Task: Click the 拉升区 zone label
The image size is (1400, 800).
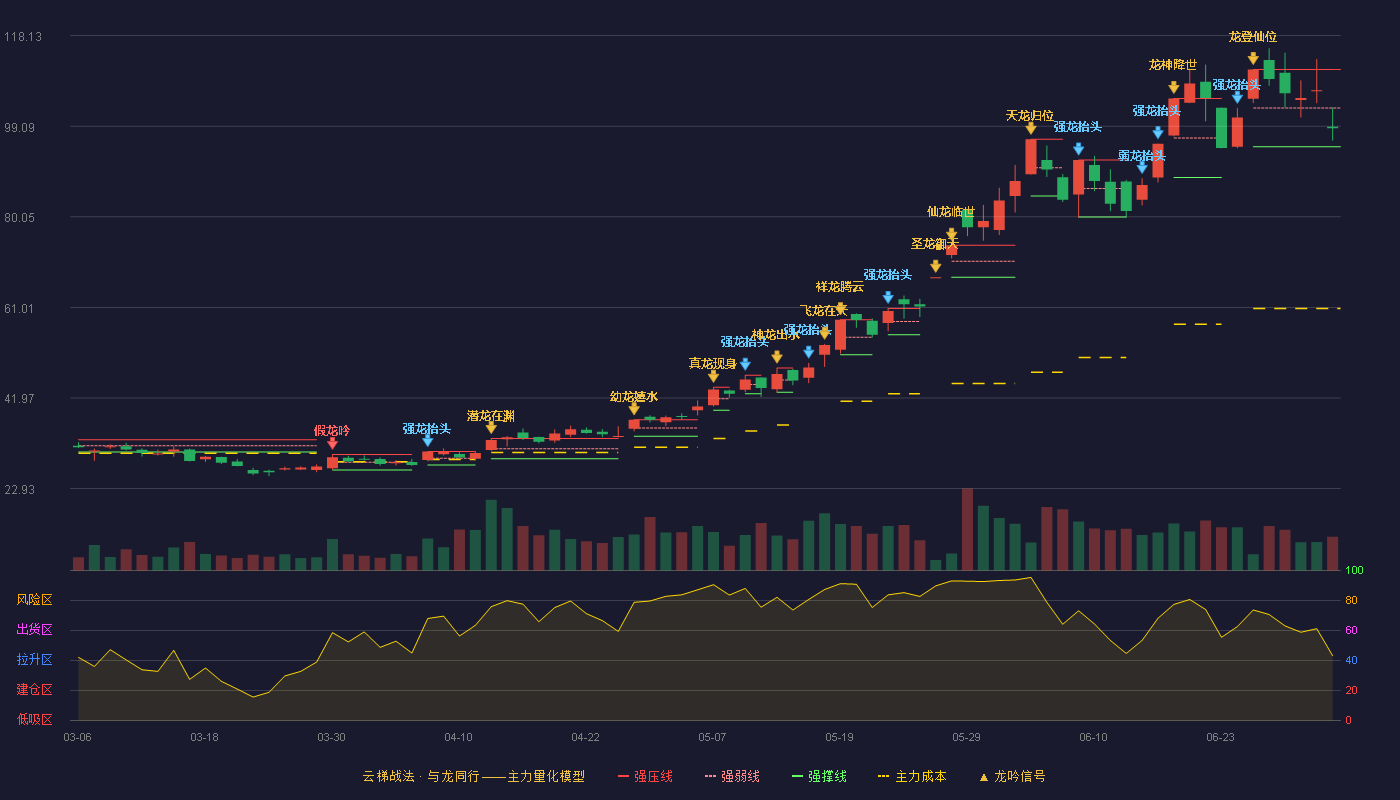Action: (34, 660)
